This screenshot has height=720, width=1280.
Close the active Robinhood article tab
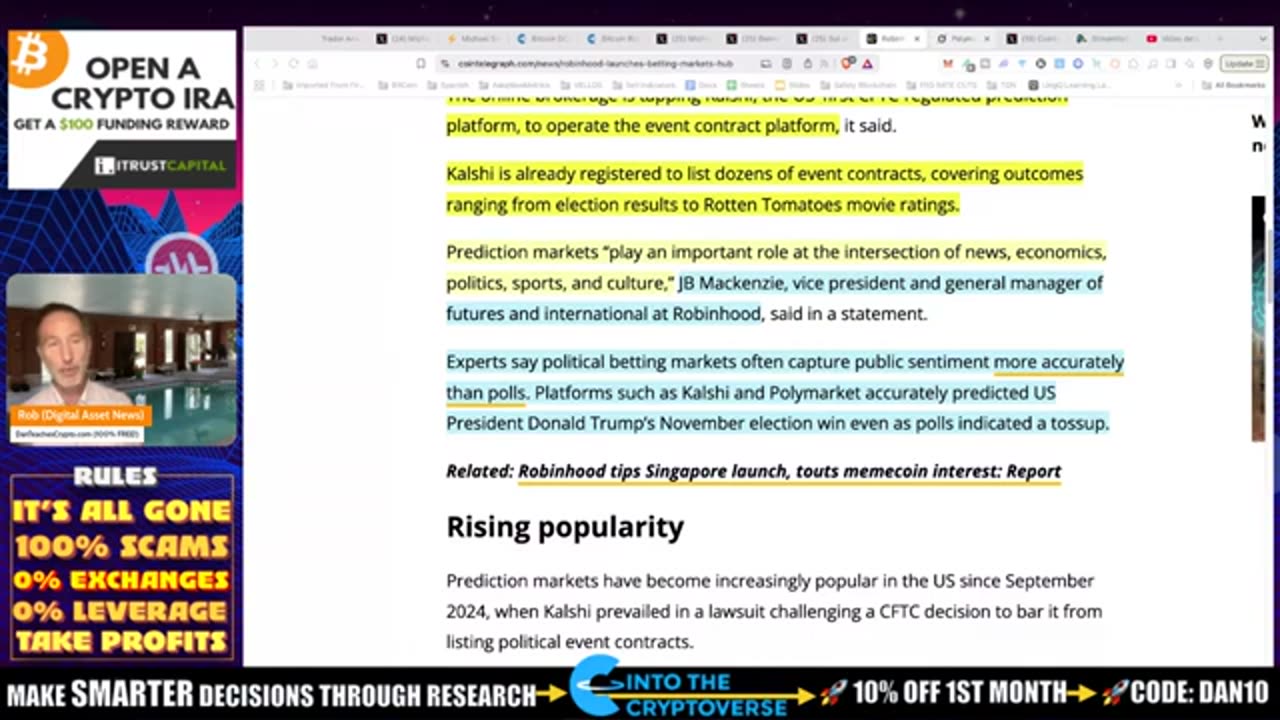[x=917, y=39]
